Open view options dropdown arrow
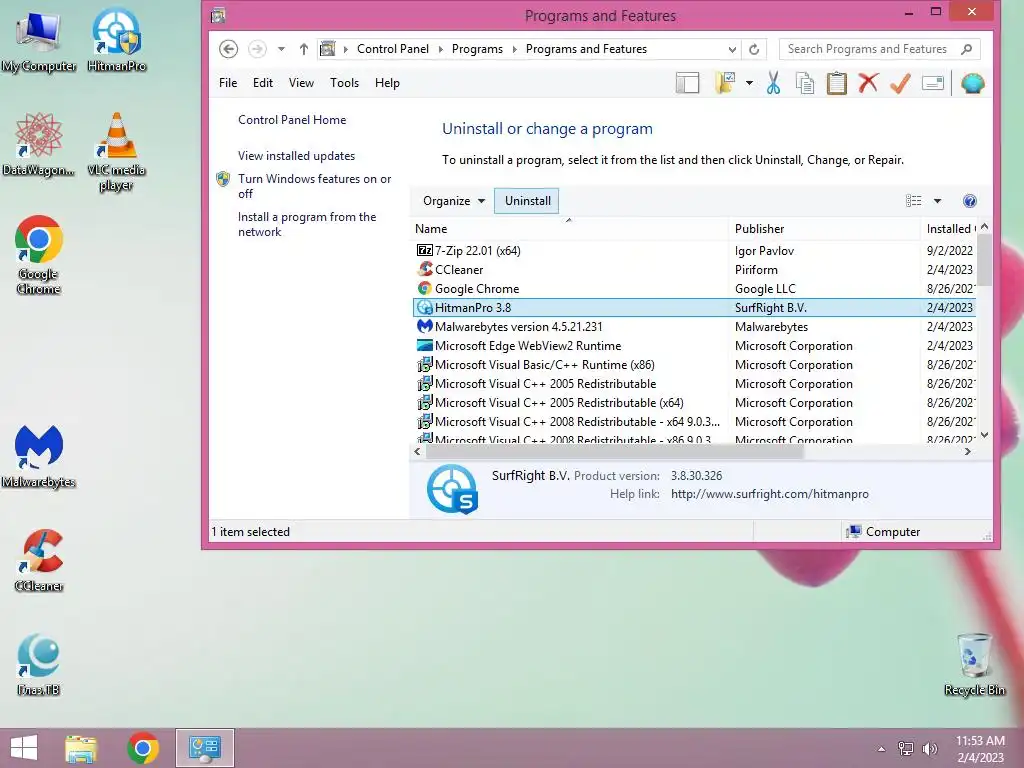The width and height of the screenshot is (1024, 768). pos(937,201)
